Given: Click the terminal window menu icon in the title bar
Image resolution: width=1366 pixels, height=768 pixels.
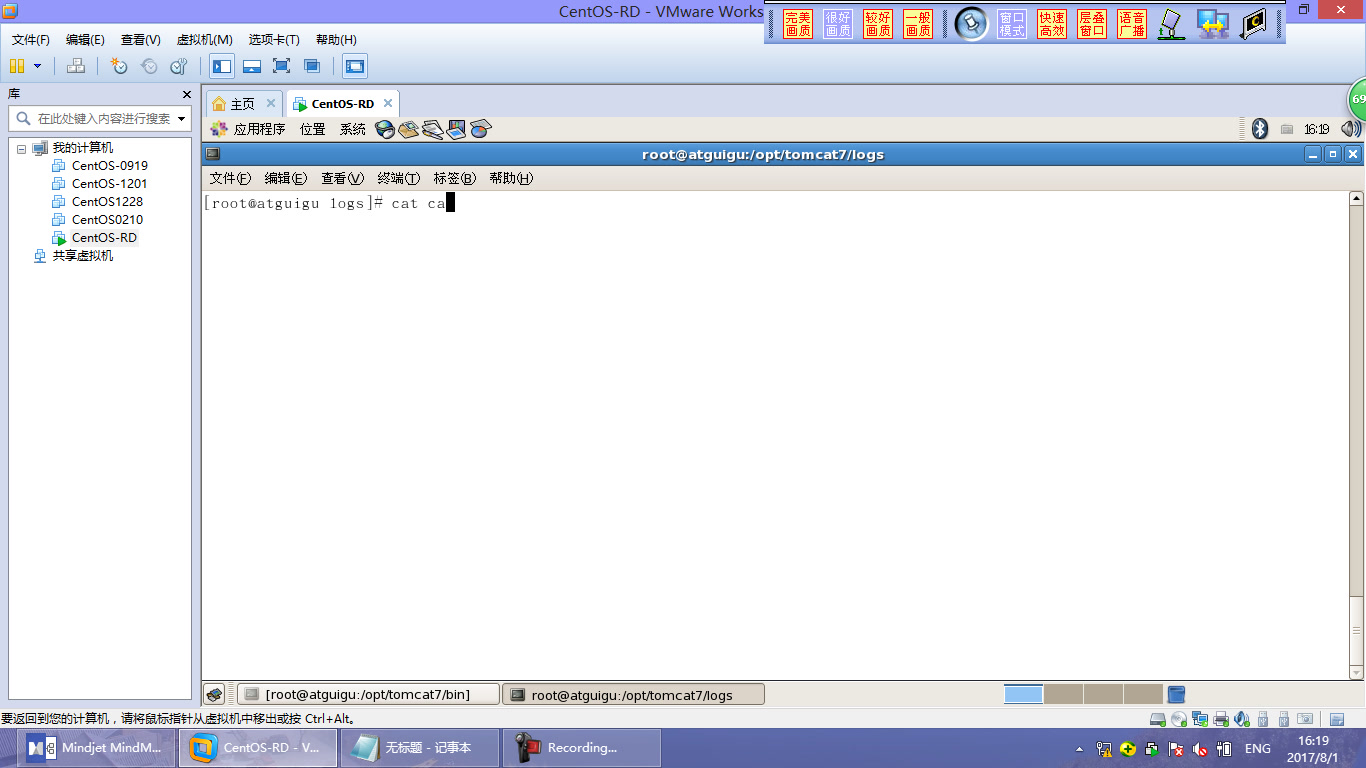Looking at the screenshot, I should pyautogui.click(x=212, y=154).
